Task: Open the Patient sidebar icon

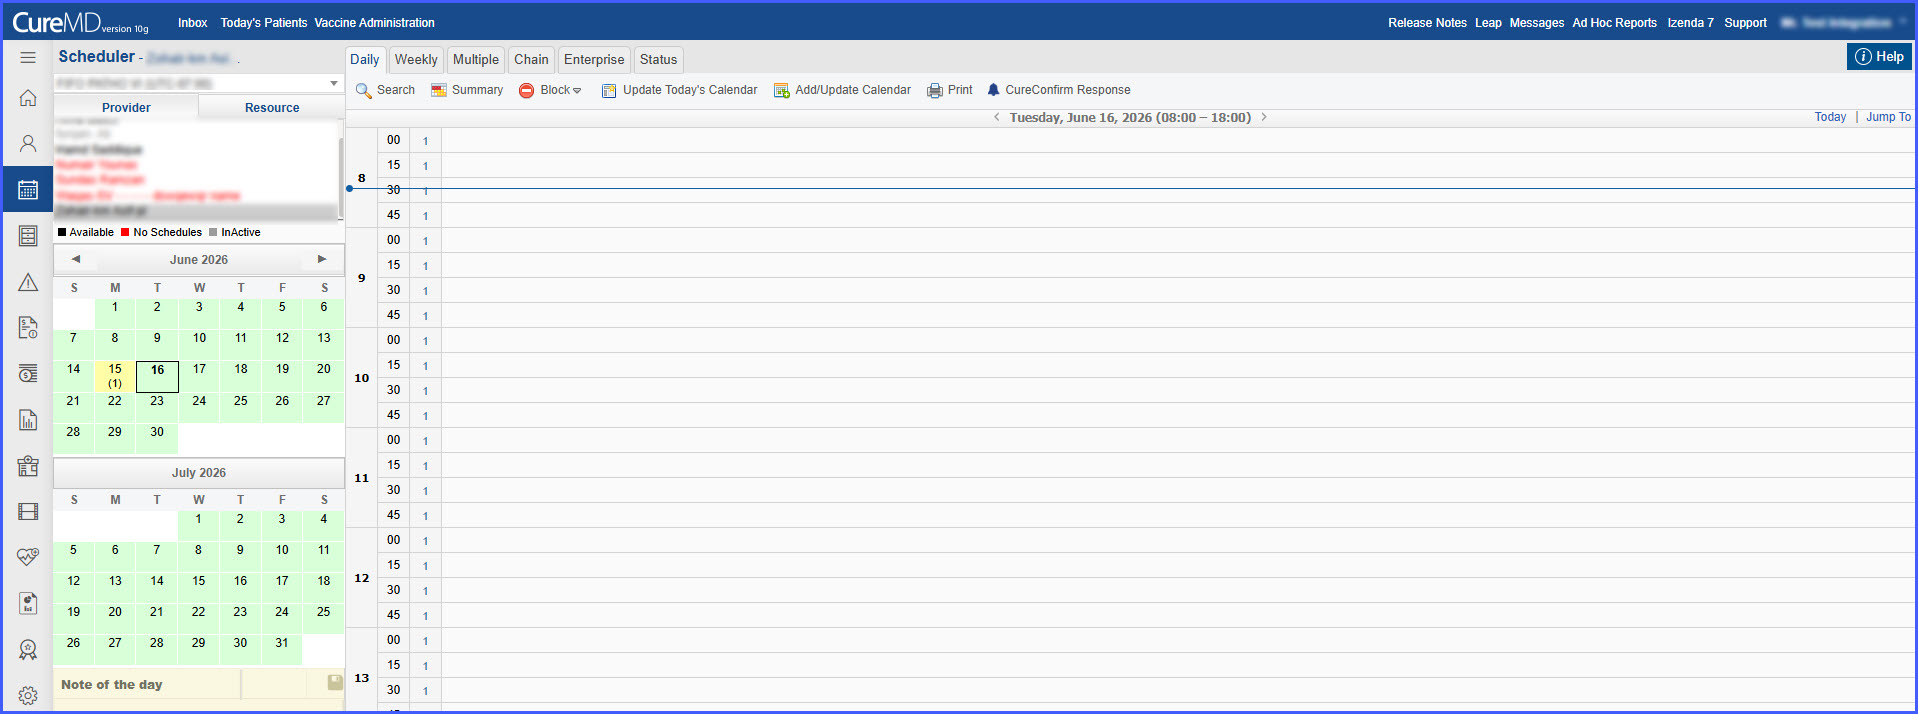Action: [28, 144]
